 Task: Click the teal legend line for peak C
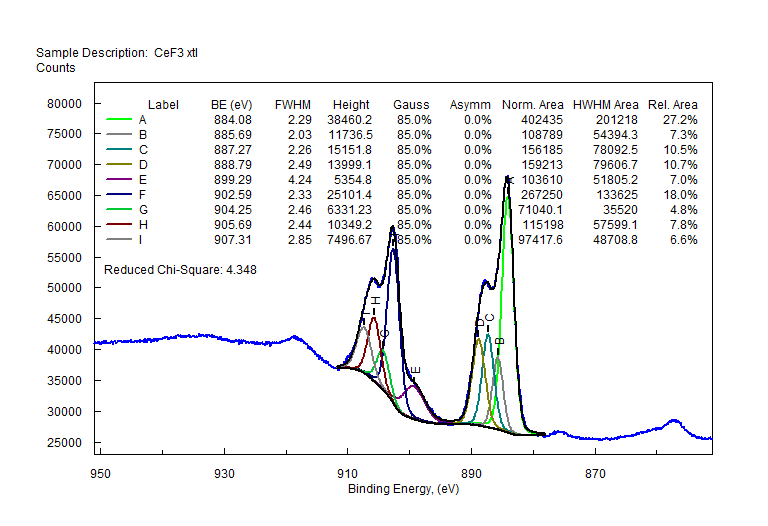click(x=120, y=150)
